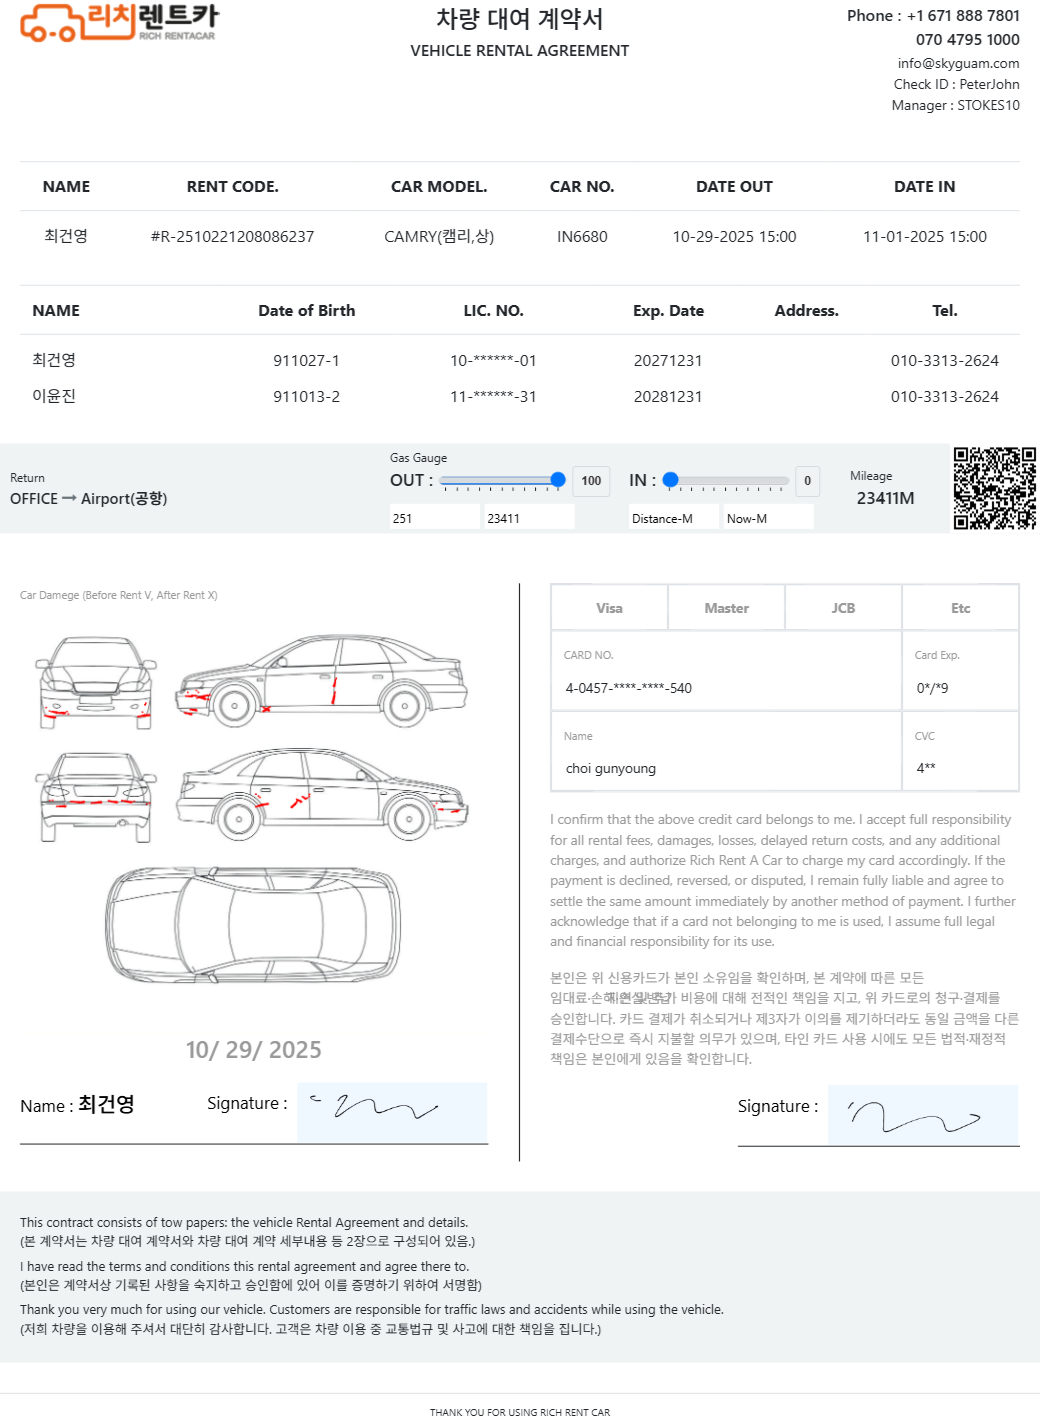Click the CARD NO. field
Image resolution: width=1040 pixels, height=1420 pixels.
[x=727, y=688]
